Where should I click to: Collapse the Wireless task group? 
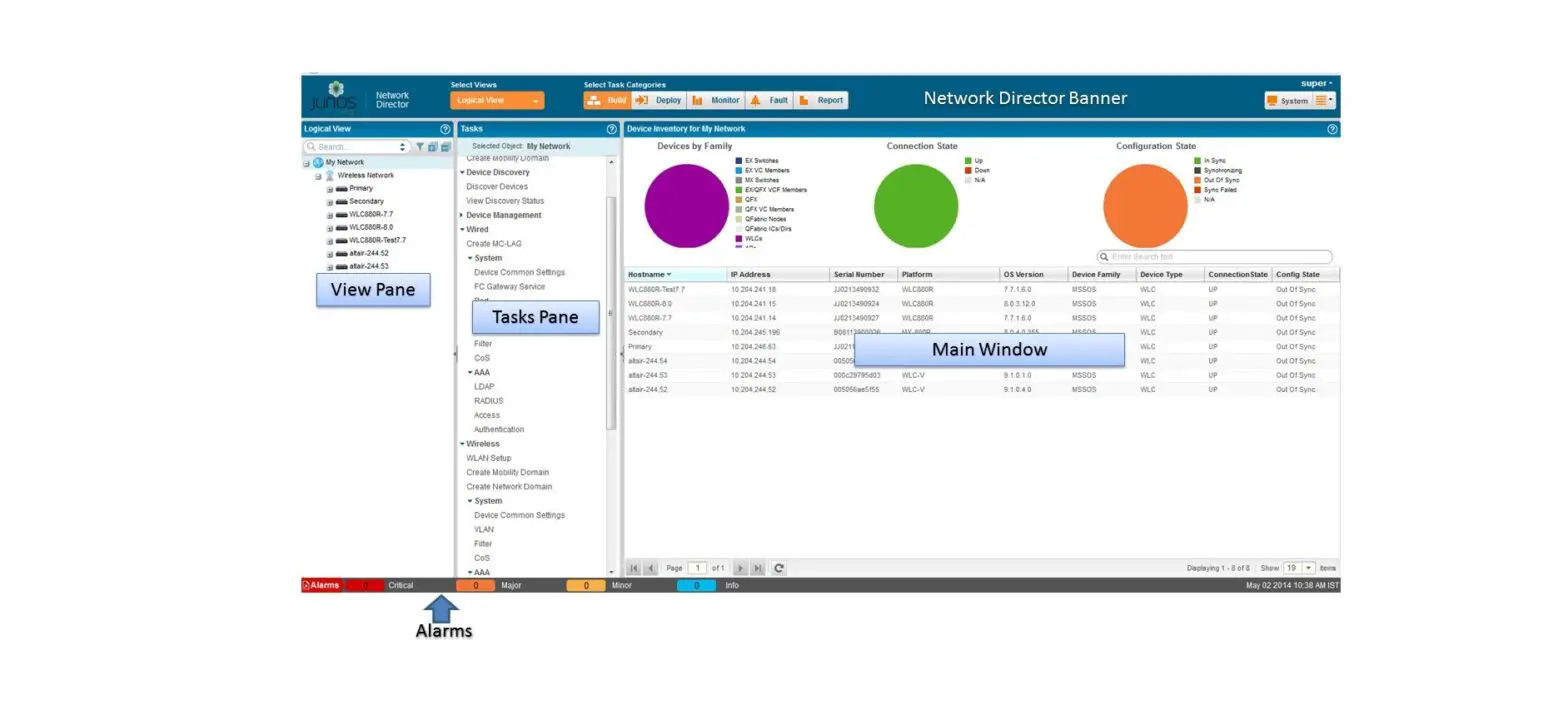(x=462, y=443)
